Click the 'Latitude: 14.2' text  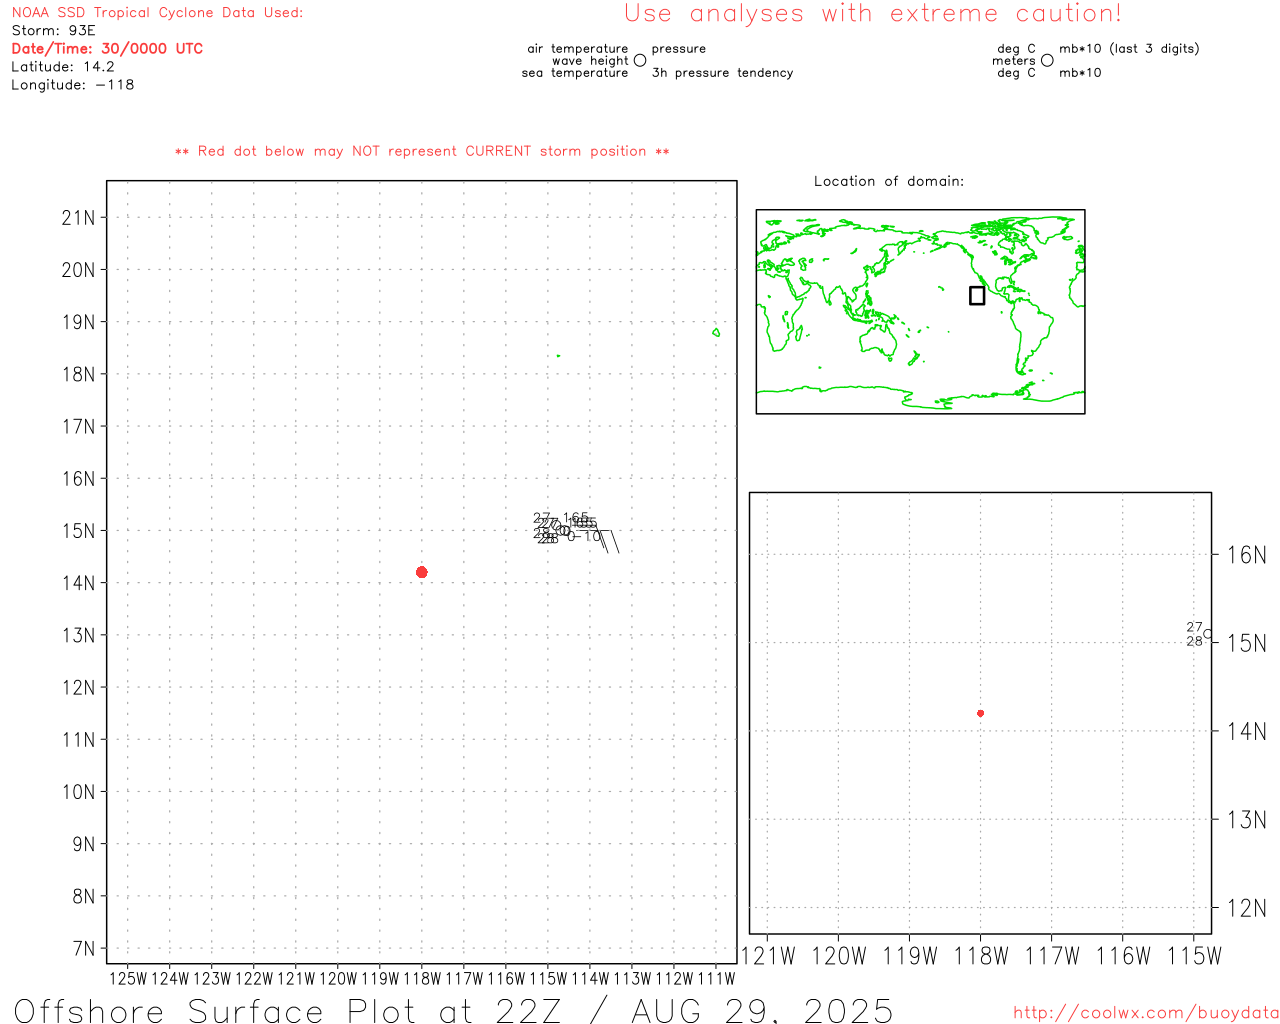point(62,66)
